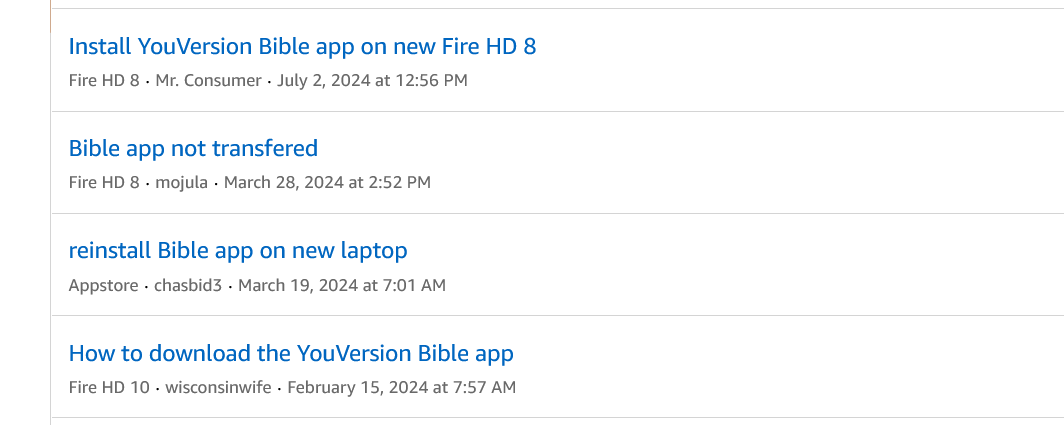Select Fire HD 8 category beside Mr. Consumer
The height and width of the screenshot is (425, 1064).
pyautogui.click(x=104, y=80)
